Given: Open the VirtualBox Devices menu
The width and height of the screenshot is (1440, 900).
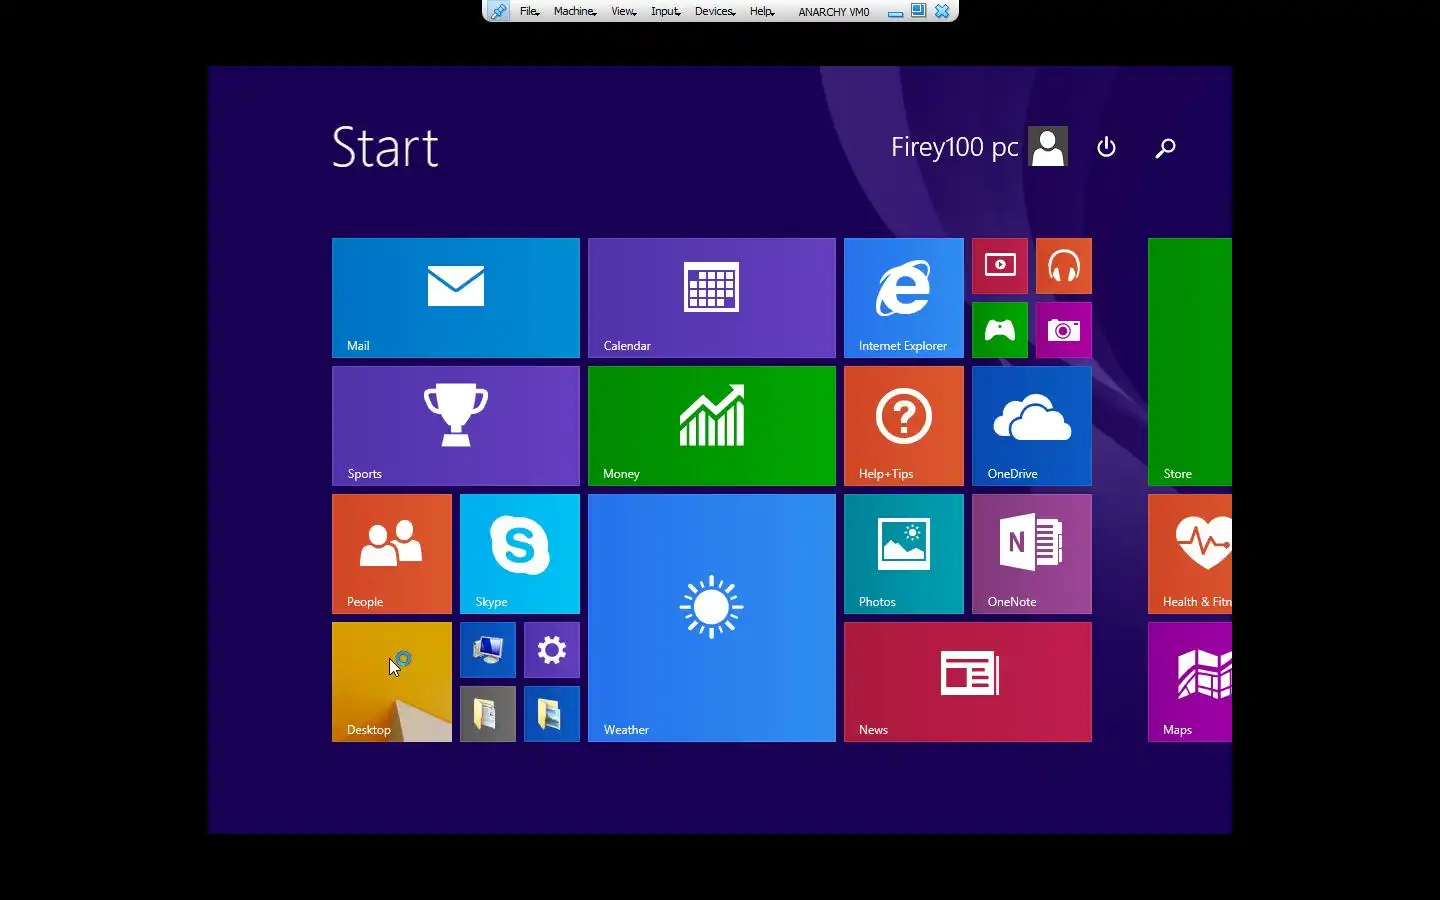Looking at the screenshot, I should click(x=715, y=11).
